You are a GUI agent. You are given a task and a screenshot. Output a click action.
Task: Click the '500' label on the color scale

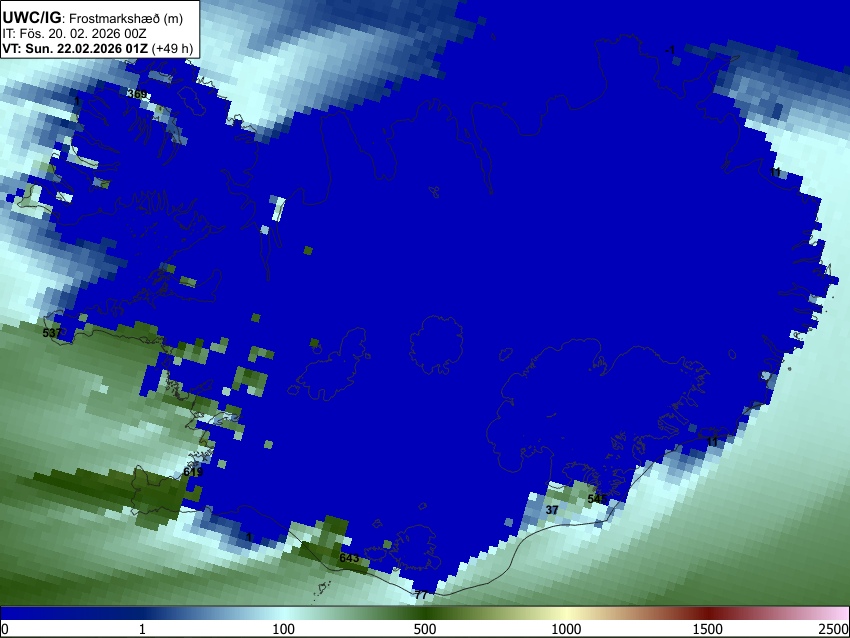tap(424, 629)
